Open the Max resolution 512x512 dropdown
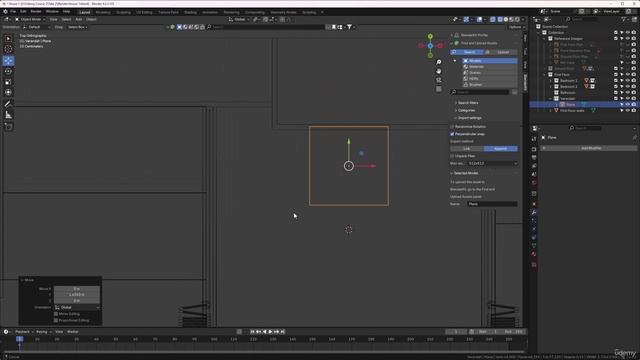640x360 pixels. [x=492, y=163]
